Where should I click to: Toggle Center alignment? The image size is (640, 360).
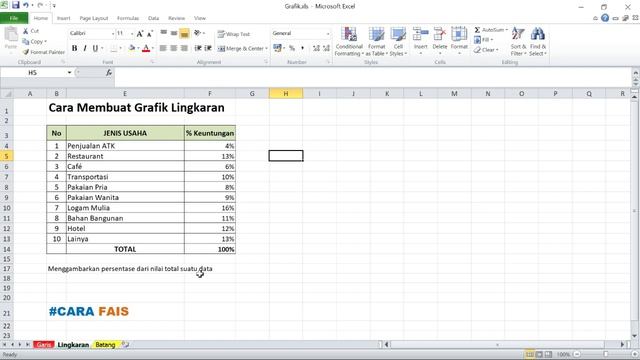tap(174, 48)
